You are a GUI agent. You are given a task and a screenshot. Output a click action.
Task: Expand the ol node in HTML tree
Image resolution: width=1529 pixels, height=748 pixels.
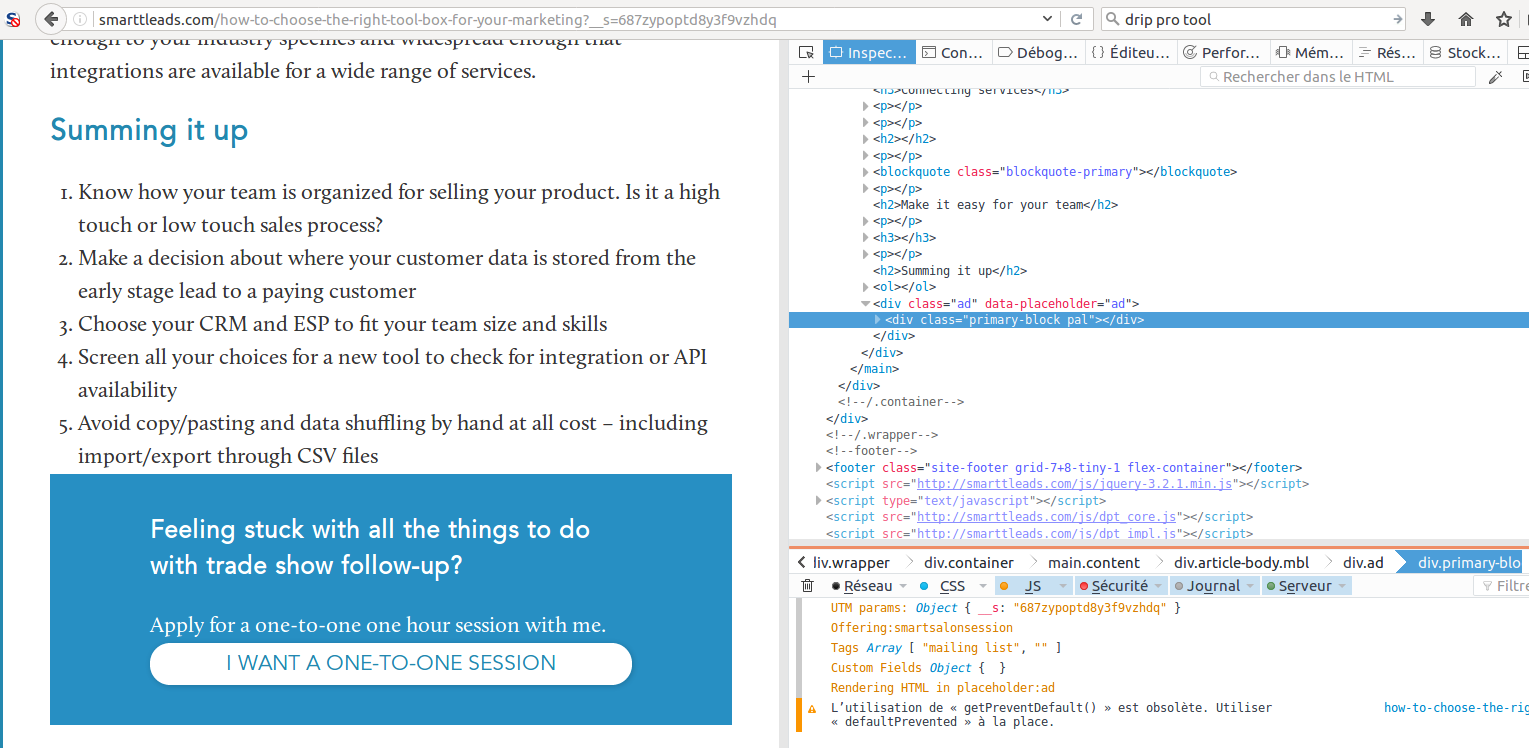(866, 287)
